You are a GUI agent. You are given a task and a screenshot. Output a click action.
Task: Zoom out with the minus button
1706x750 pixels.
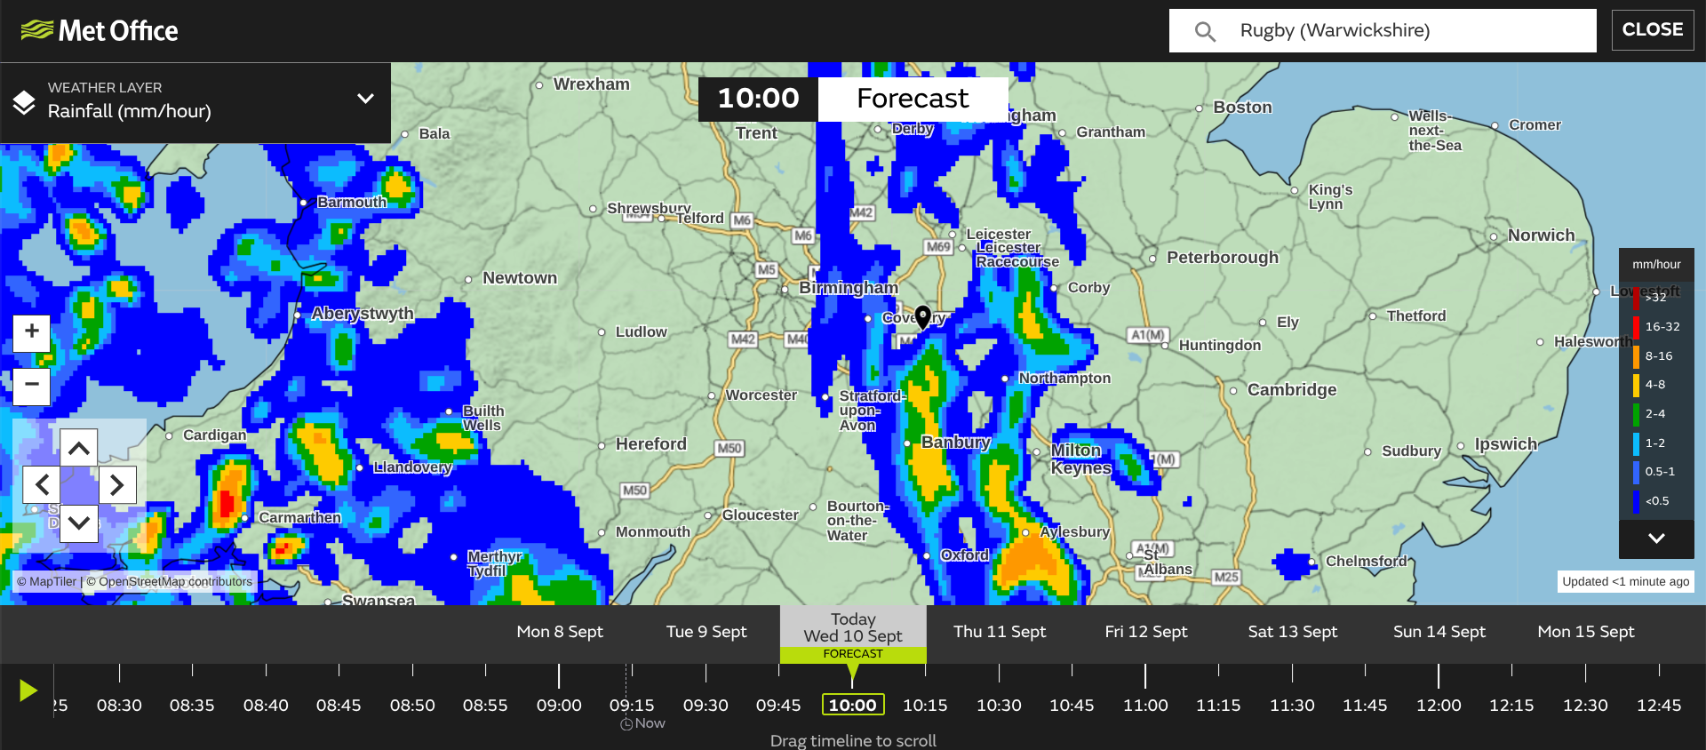click(x=32, y=385)
